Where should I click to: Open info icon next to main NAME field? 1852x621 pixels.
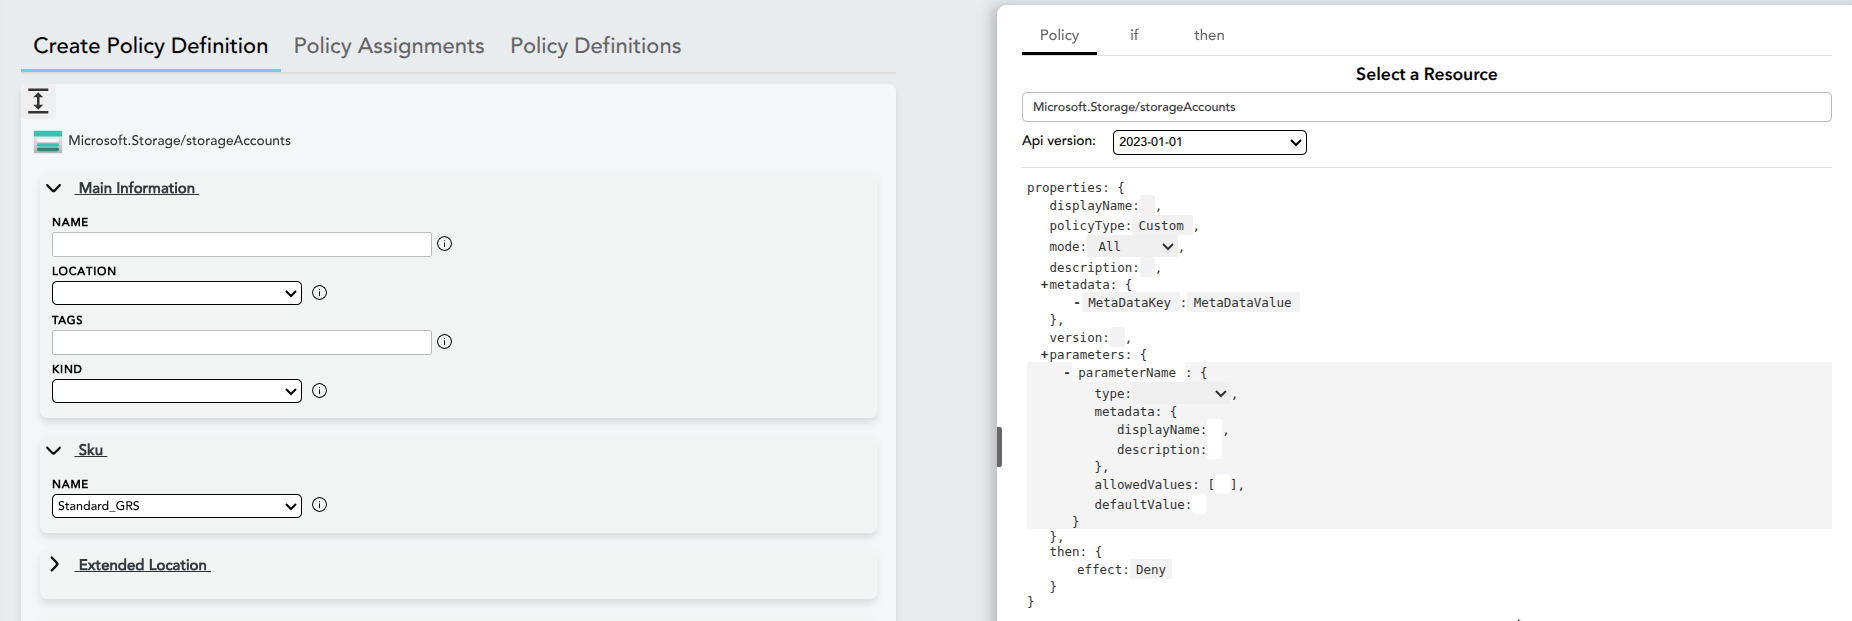(445, 244)
